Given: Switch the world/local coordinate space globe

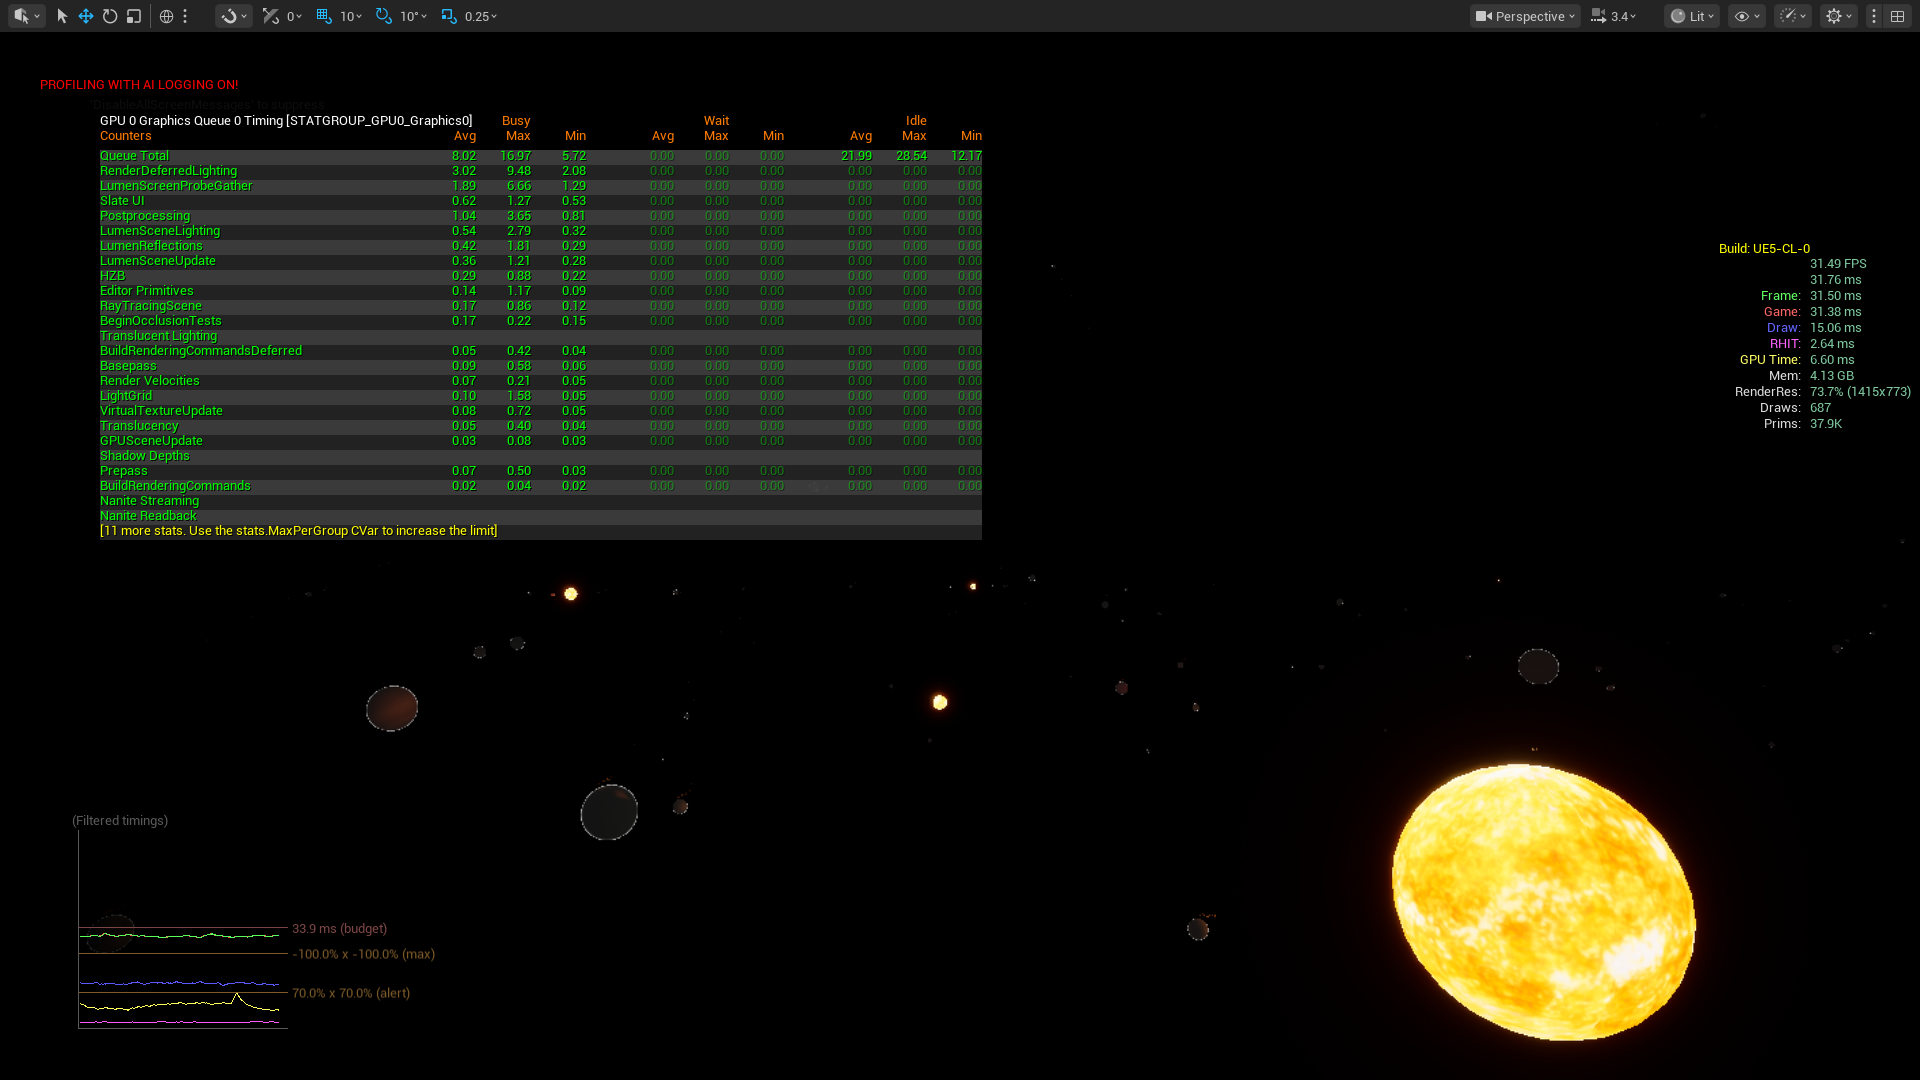Looking at the screenshot, I should 166,16.
